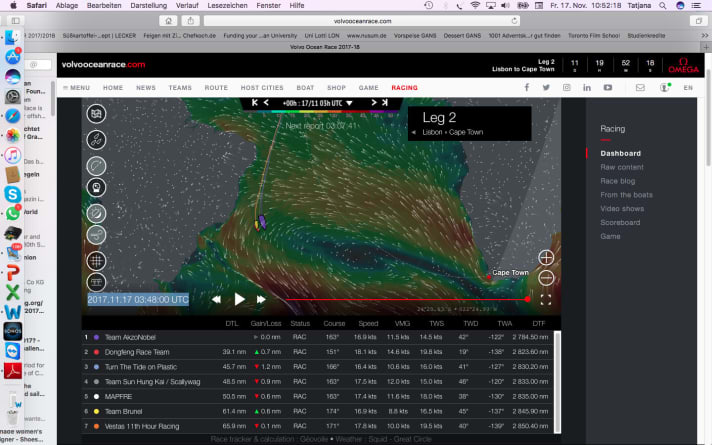Jump to first weather forecast step
Viewport: 712px width, 445px height.
tap(255, 103)
